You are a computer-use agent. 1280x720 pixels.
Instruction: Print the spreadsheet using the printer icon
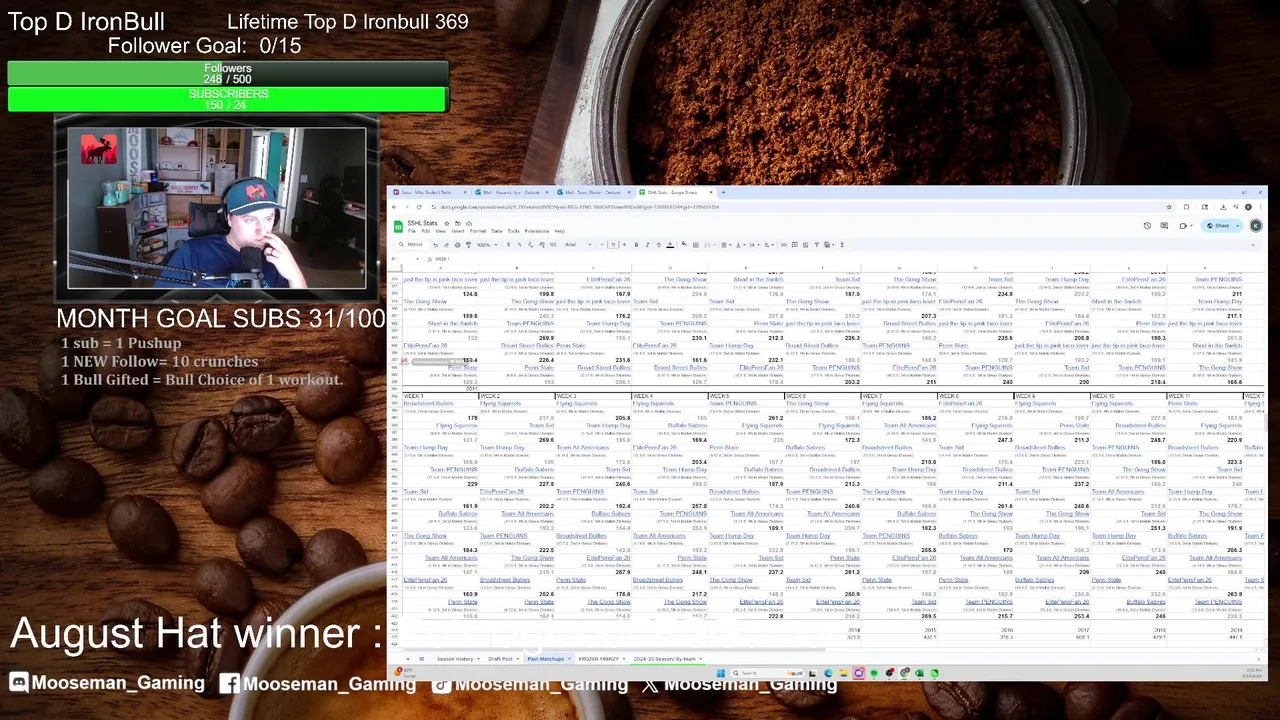click(x=457, y=244)
